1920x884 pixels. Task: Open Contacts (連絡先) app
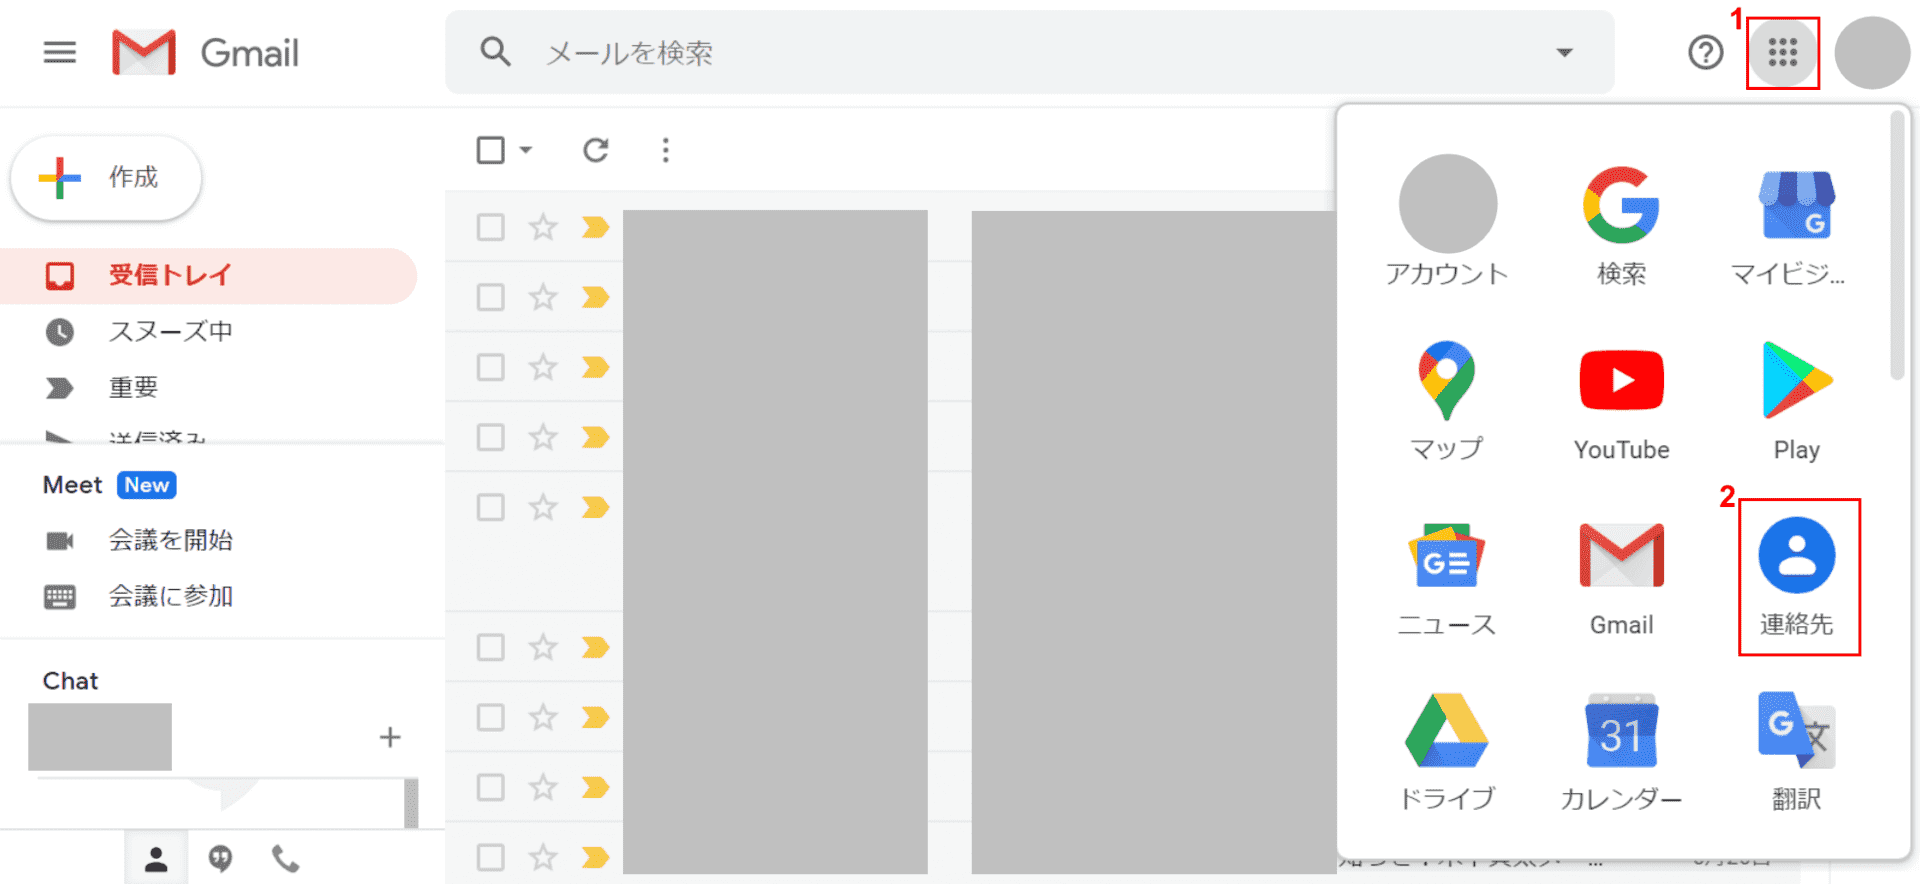coord(1797,577)
